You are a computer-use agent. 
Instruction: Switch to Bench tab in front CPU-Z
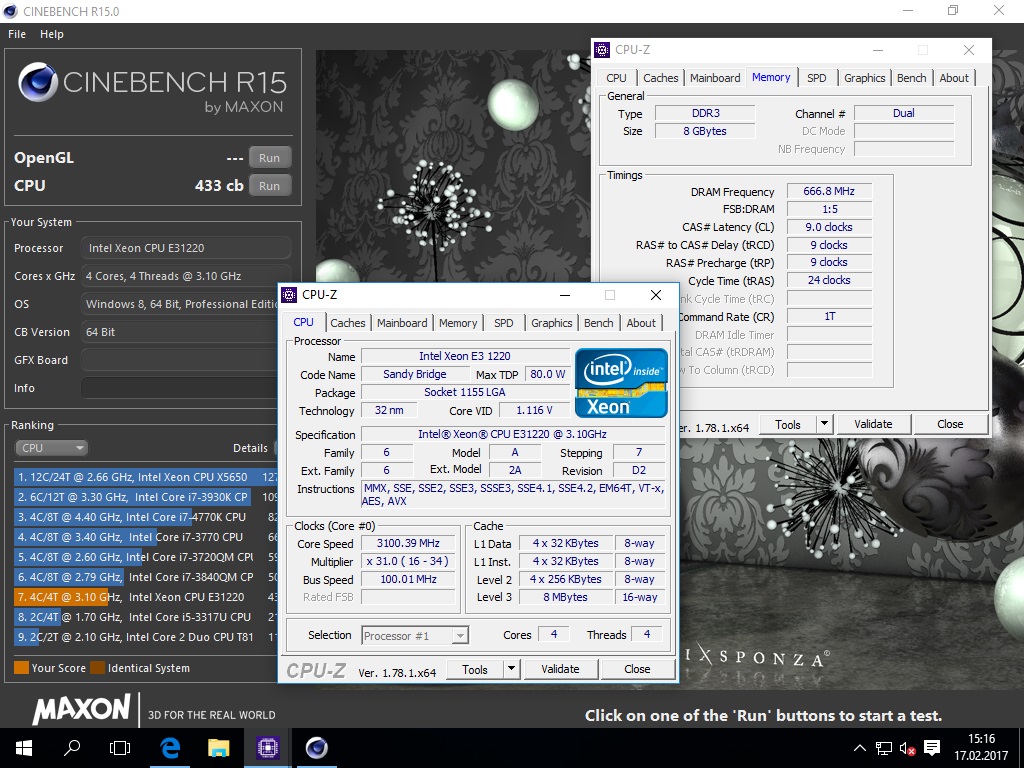pyautogui.click(x=598, y=323)
